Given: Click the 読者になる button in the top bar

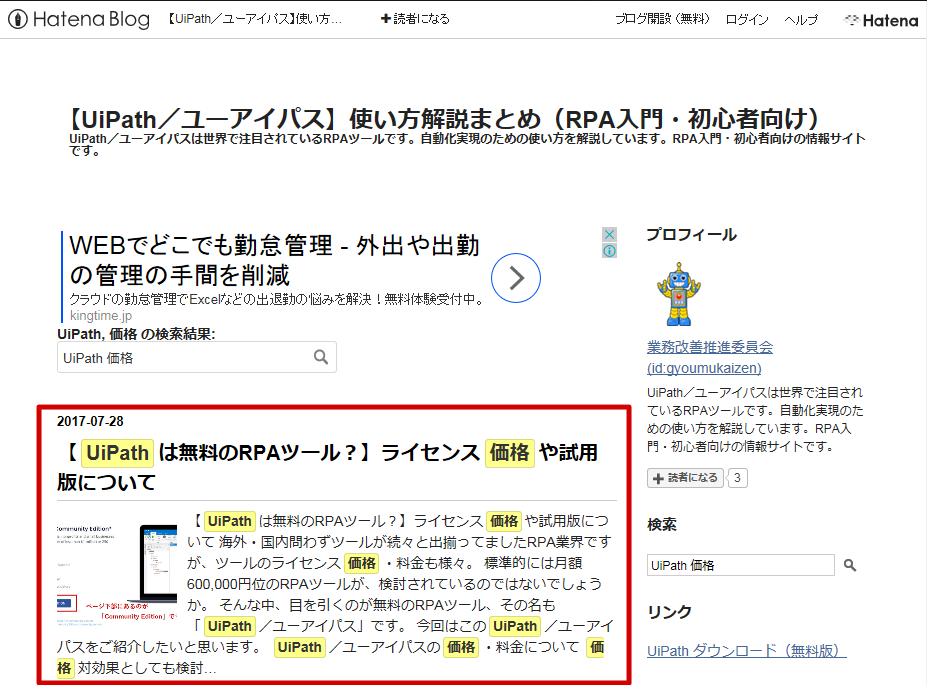Looking at the screenshot, I should pos(415,19).
